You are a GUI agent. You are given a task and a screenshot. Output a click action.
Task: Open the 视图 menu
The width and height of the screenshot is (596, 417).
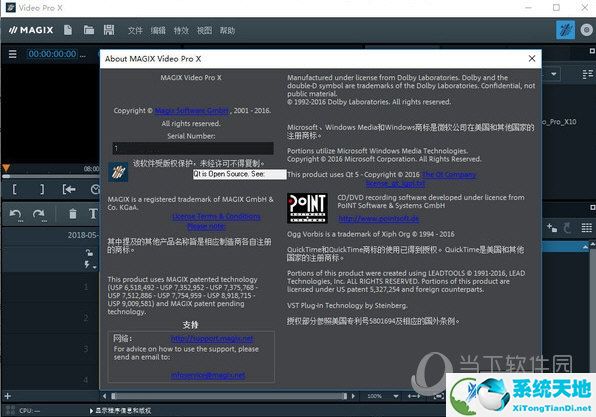pos(204,30)
